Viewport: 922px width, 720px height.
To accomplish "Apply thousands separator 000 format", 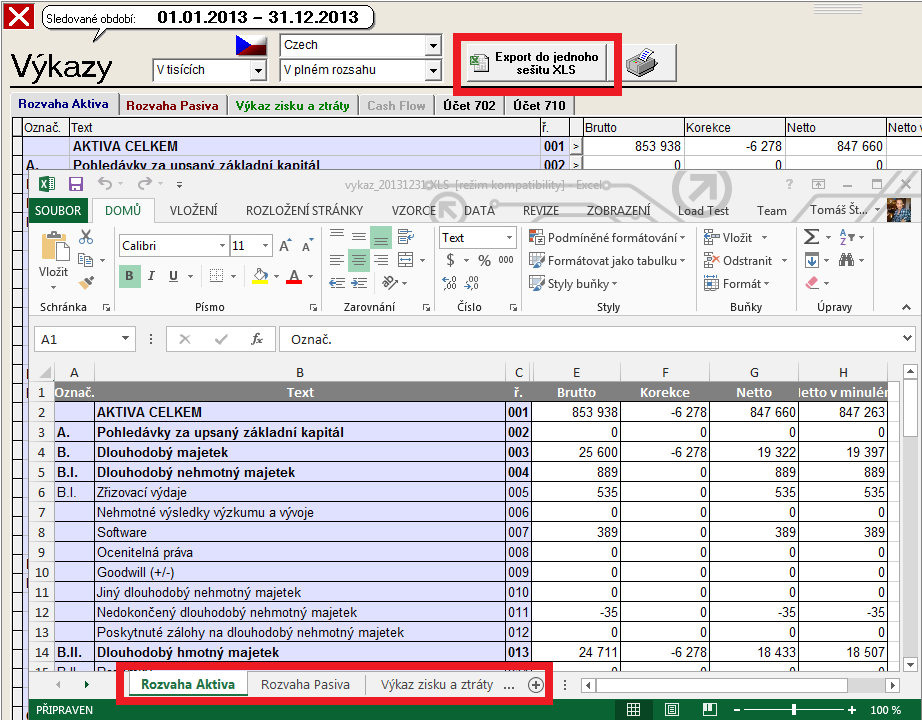I will click(506, 260).
